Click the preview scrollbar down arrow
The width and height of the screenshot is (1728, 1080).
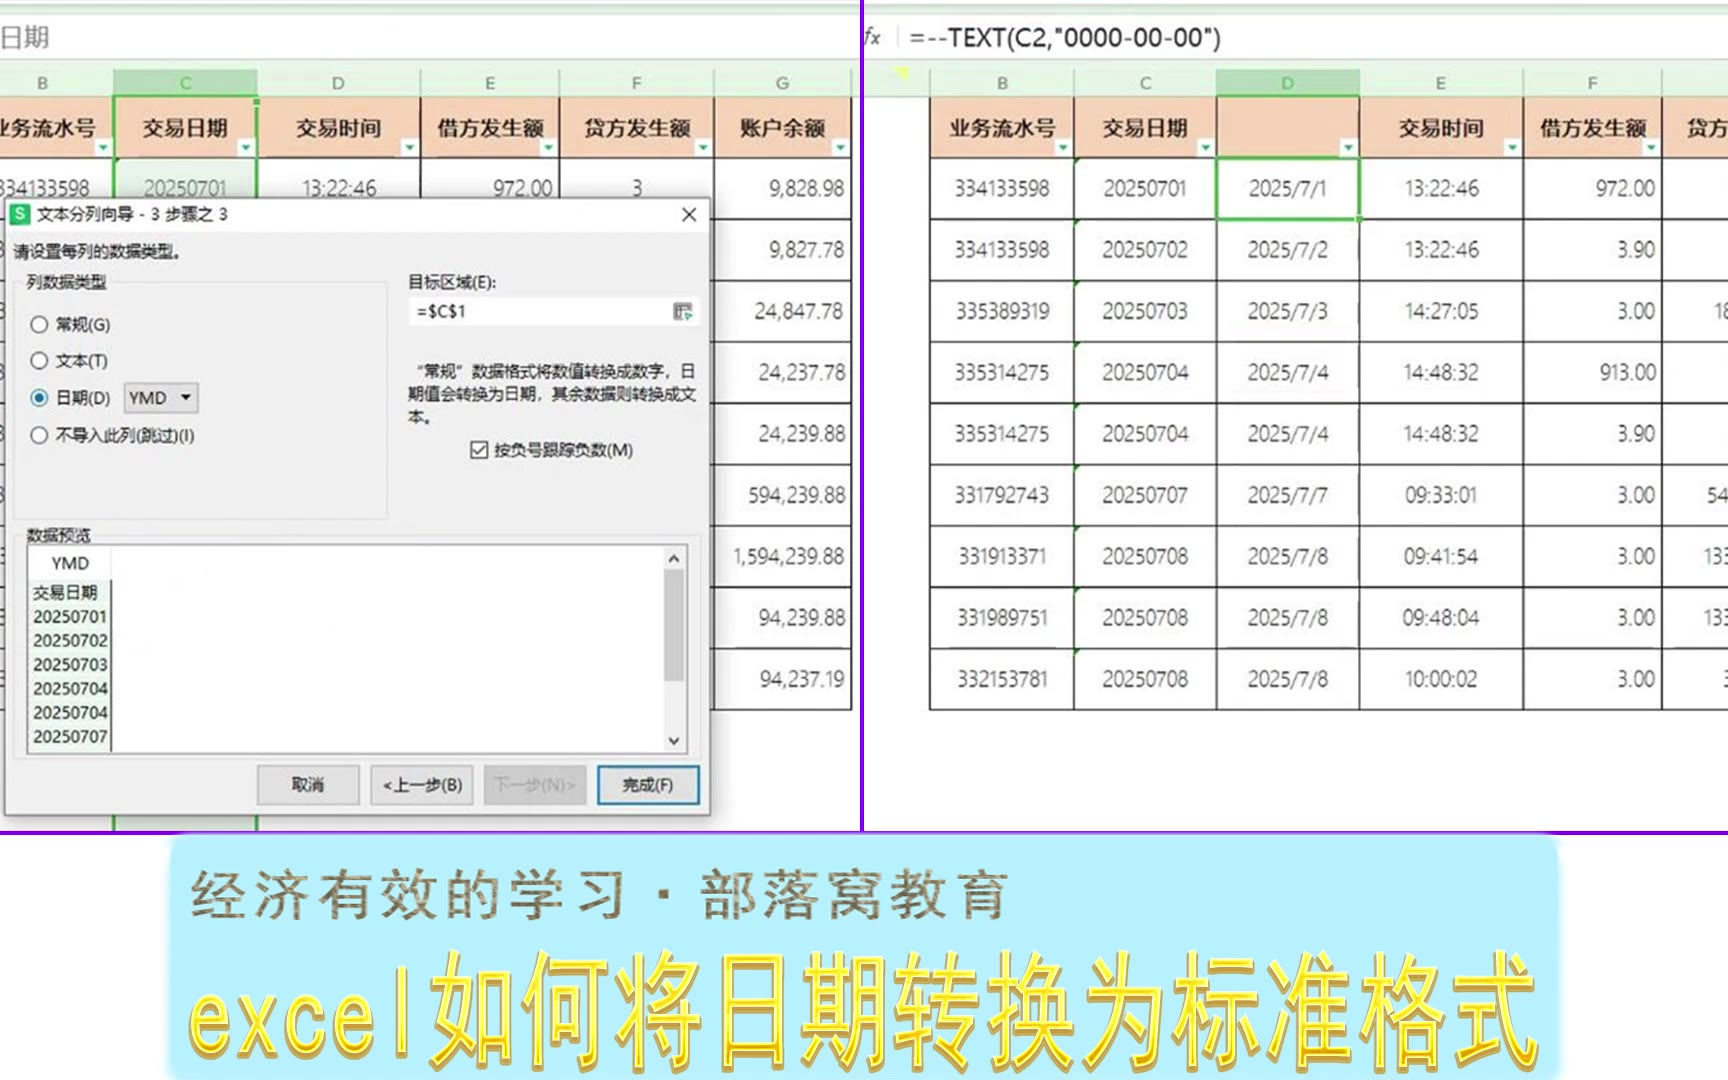click(x=674, y=740)
